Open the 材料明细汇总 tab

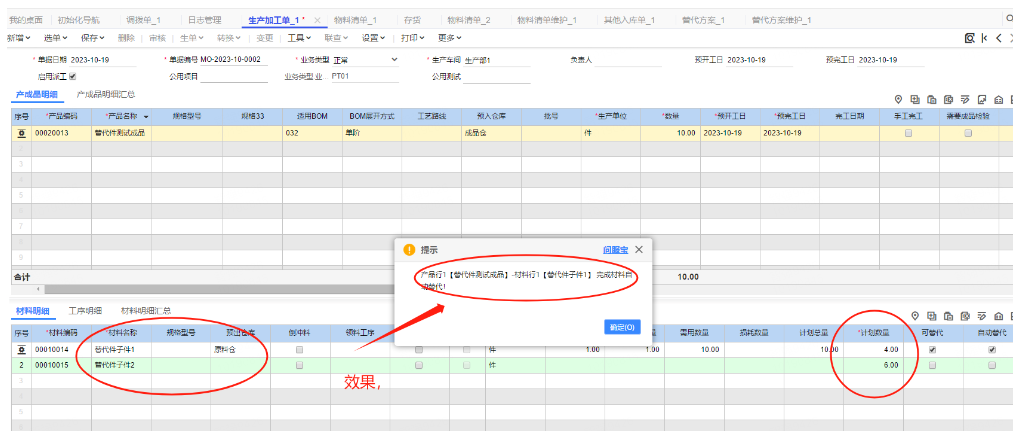(x=145, y=311)
